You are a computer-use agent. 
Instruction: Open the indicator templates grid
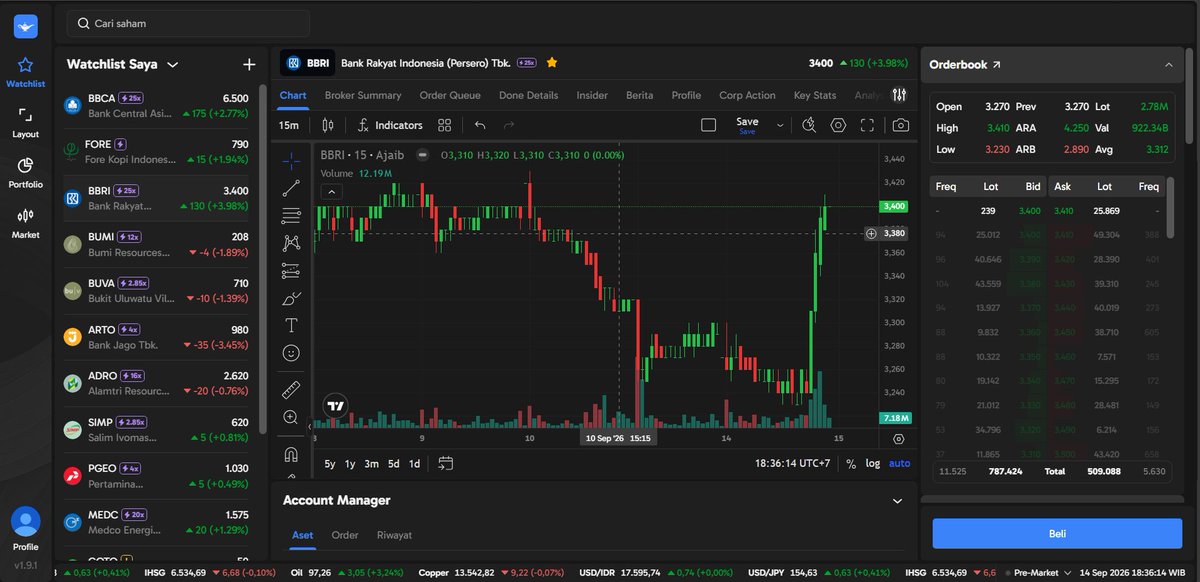point(445,125)
